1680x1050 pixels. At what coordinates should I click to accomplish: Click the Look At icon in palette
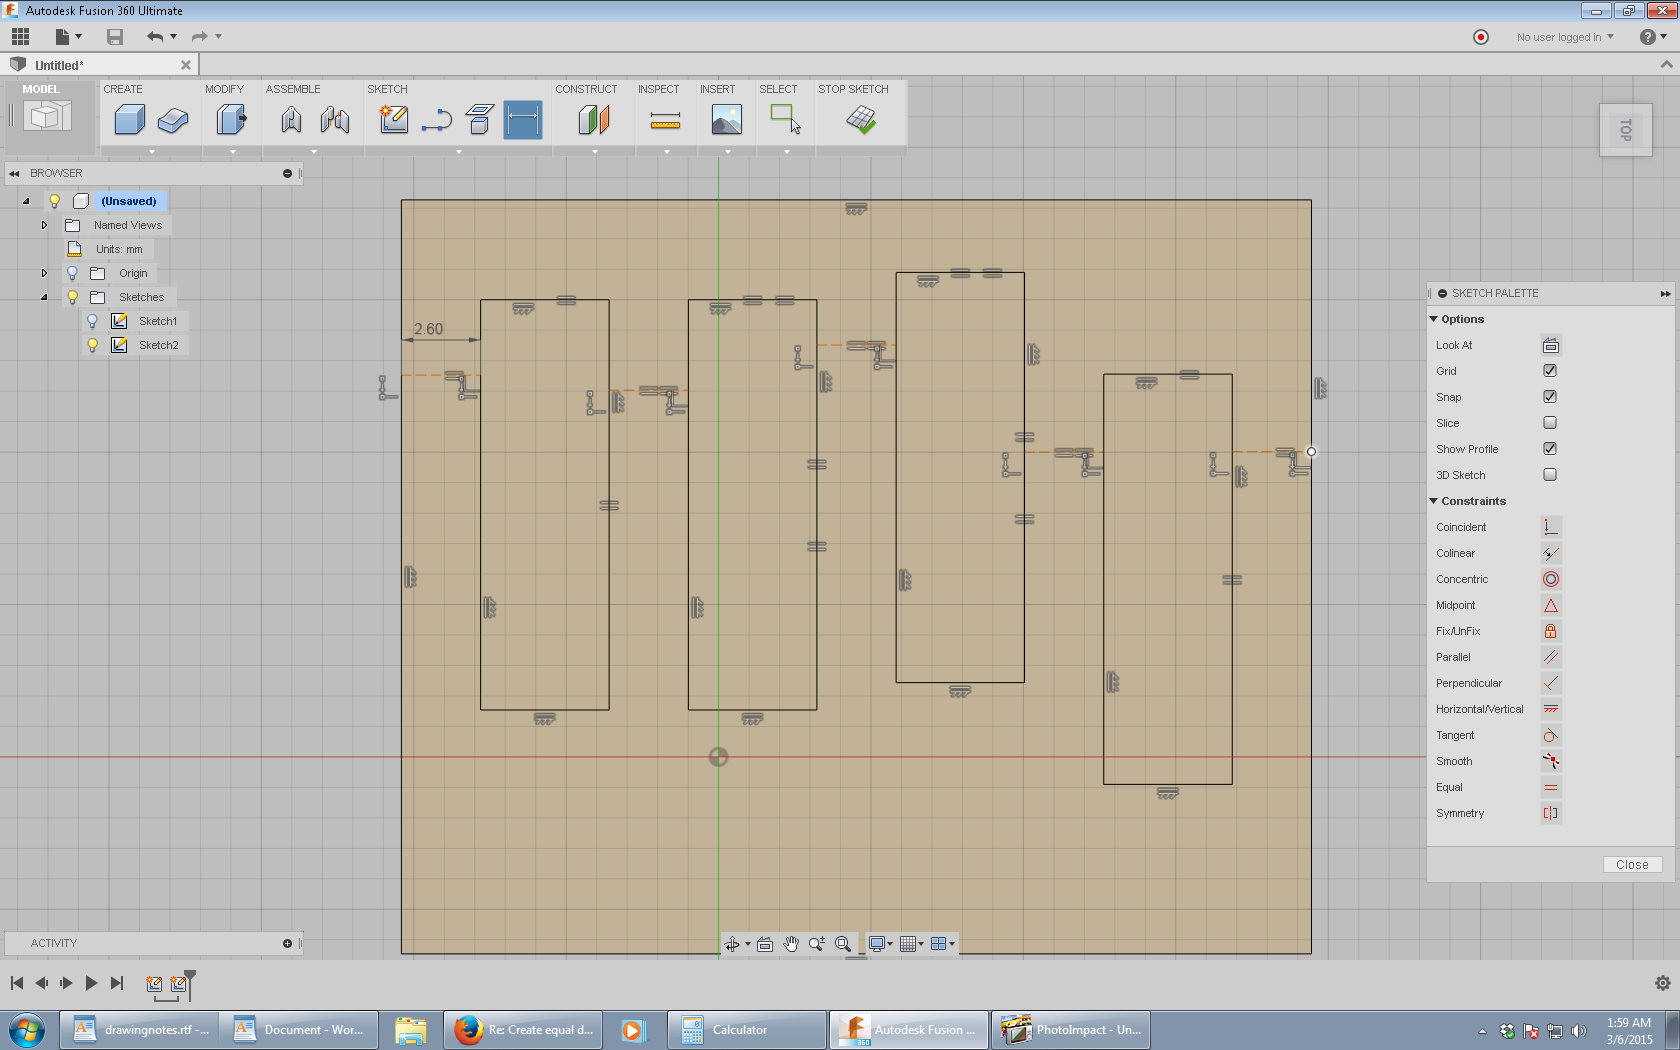click(1550, 345)
